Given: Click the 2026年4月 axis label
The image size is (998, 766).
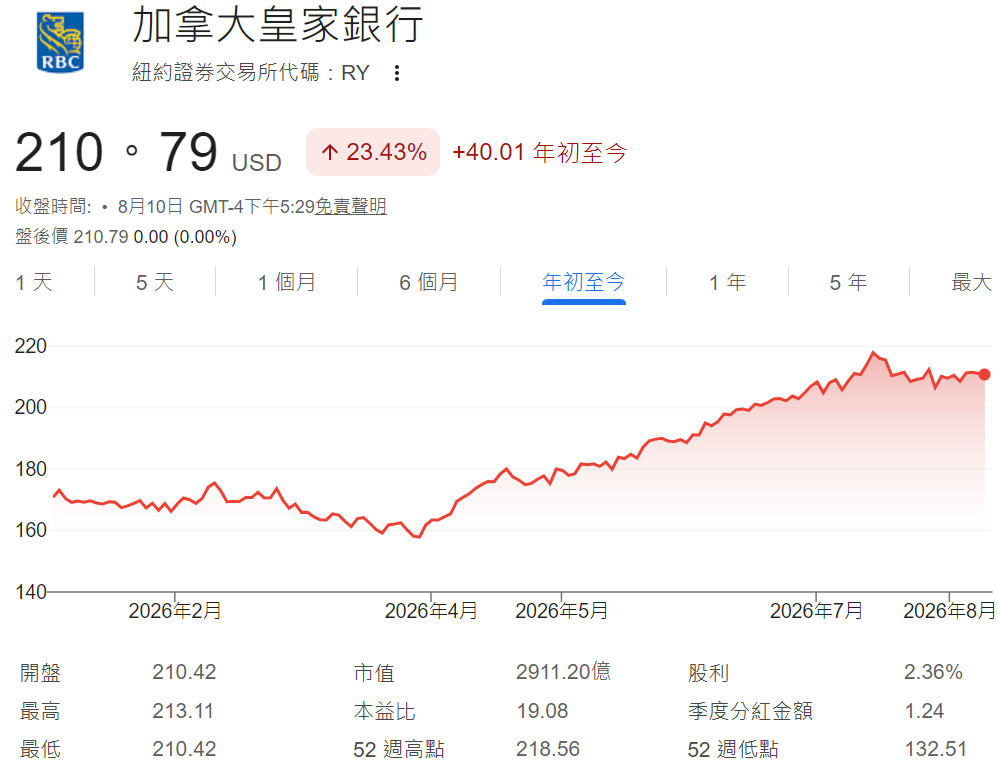Looking at the screenshot, I should [x=431, y=611].
